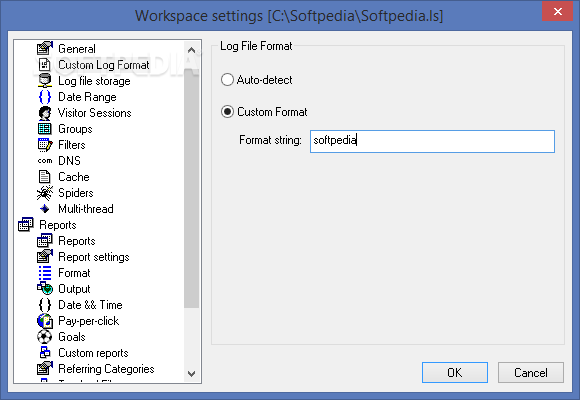
Task: Click the DNS com icon
Action: (x=45, y=161)
